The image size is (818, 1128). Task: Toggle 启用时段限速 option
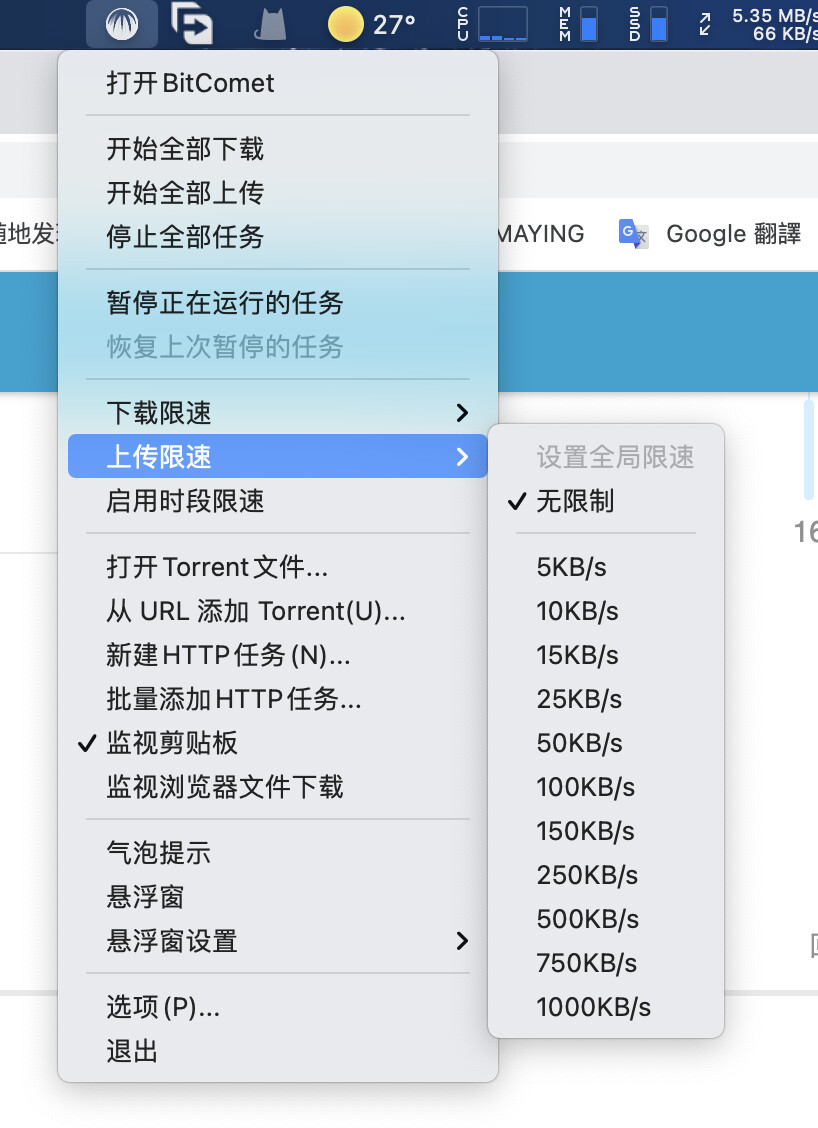pyautogui.click(x=278, y=501)
